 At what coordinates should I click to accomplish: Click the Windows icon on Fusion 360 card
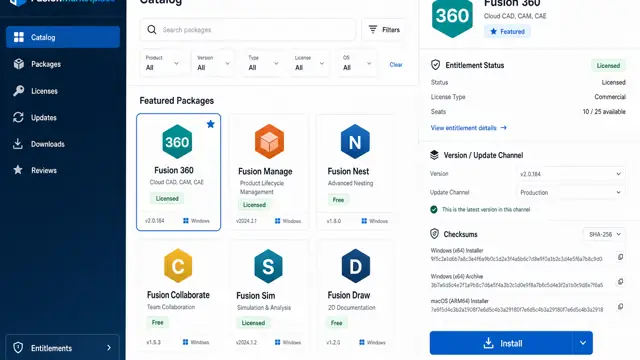[x=186, y=221]
